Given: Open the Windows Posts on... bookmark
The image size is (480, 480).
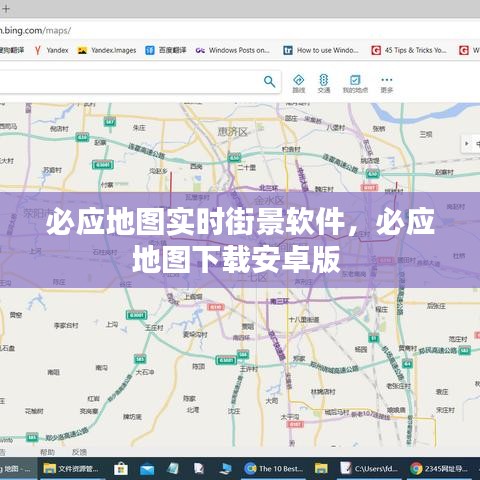Looking at the screenshot, I should (233, 50).
